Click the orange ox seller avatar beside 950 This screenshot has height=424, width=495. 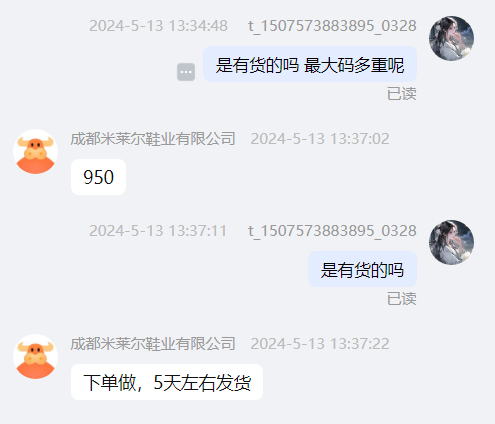(x=35, y=152)
